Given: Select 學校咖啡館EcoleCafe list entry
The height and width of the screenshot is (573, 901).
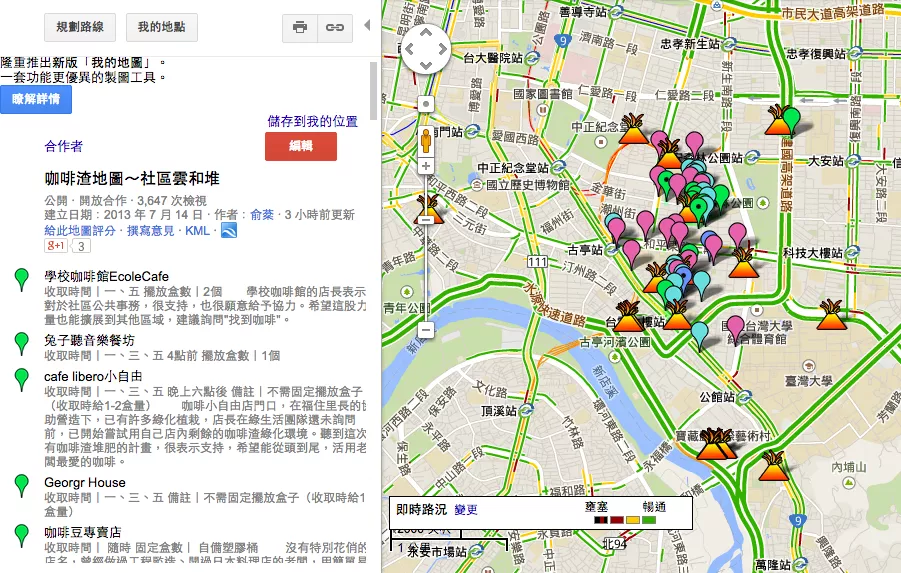Looking at the screenshot, I should (106, 276).
